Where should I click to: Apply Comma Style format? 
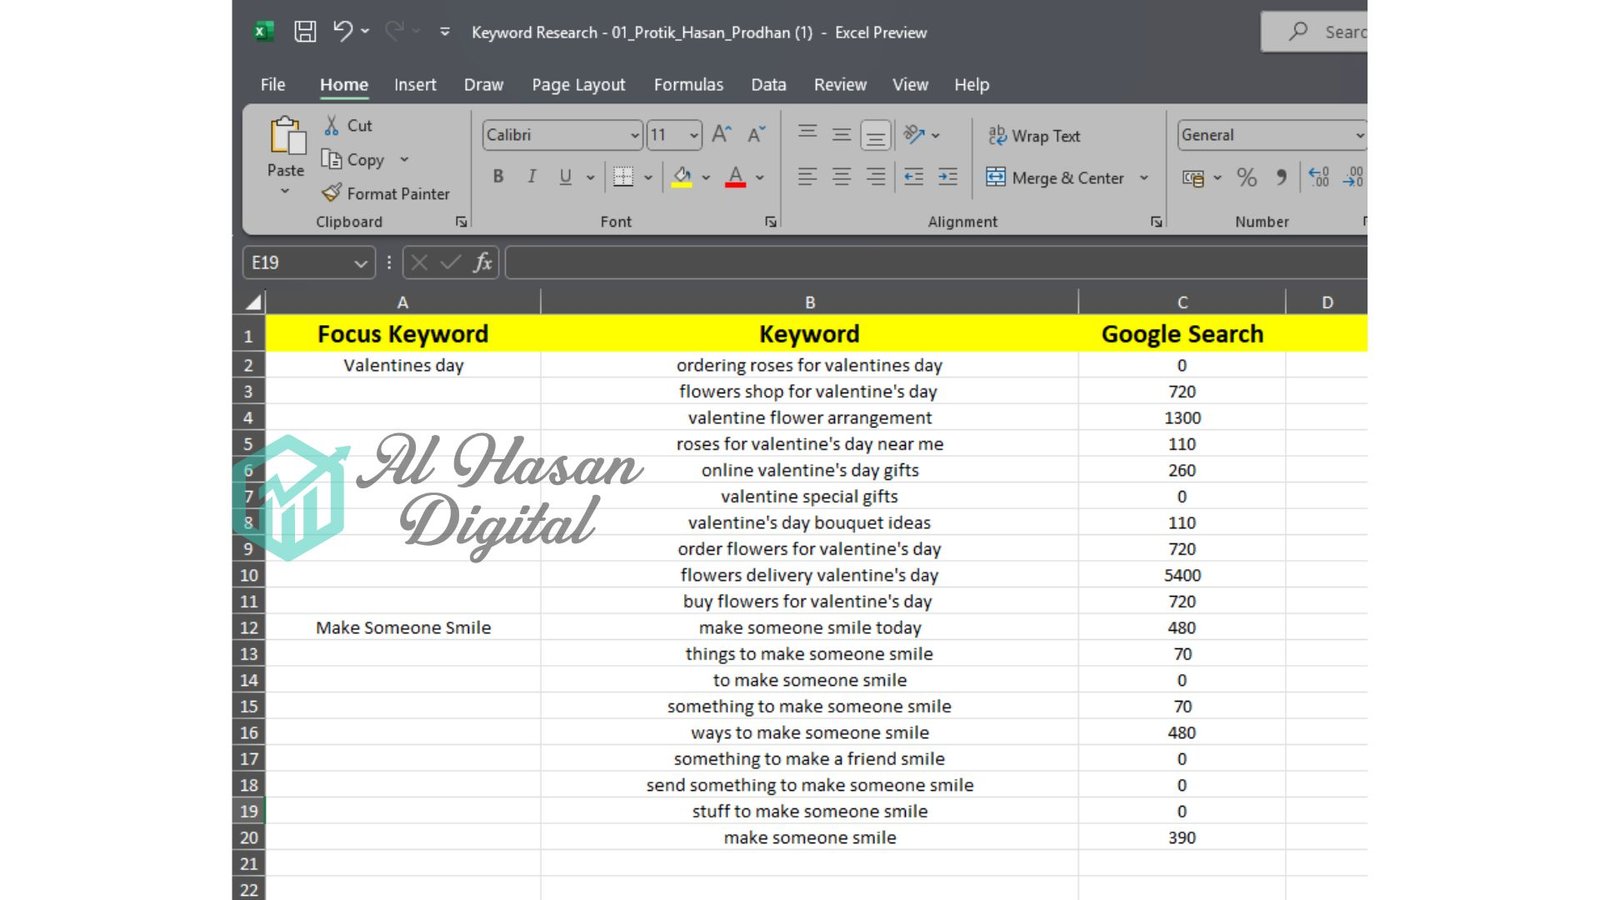(1281, 178)
